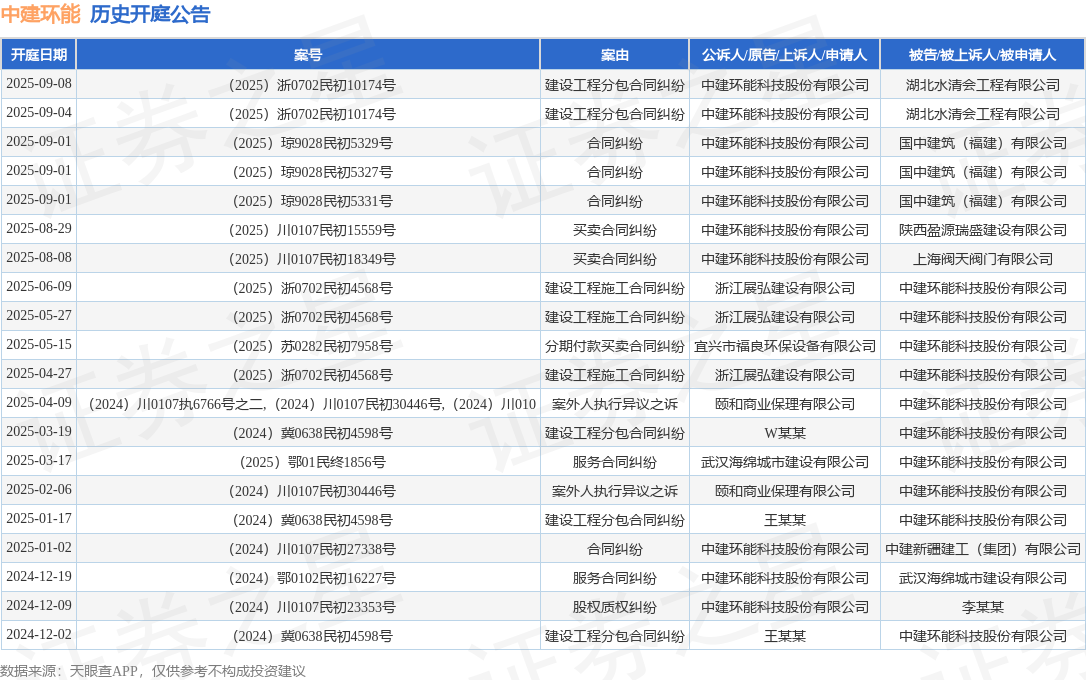Click defendant 陕西盈源瑞盛建设有限公司
The image size is (1086, 680).
(x=983, y=231)
